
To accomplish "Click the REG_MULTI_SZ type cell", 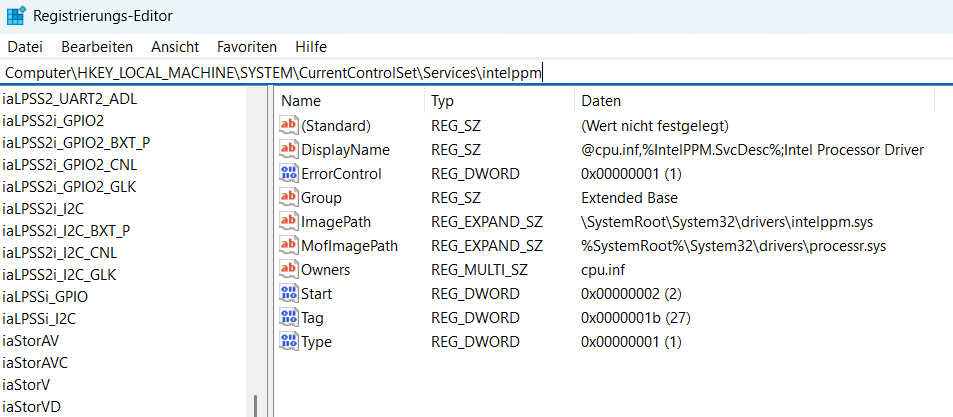I will pos(480,270).
